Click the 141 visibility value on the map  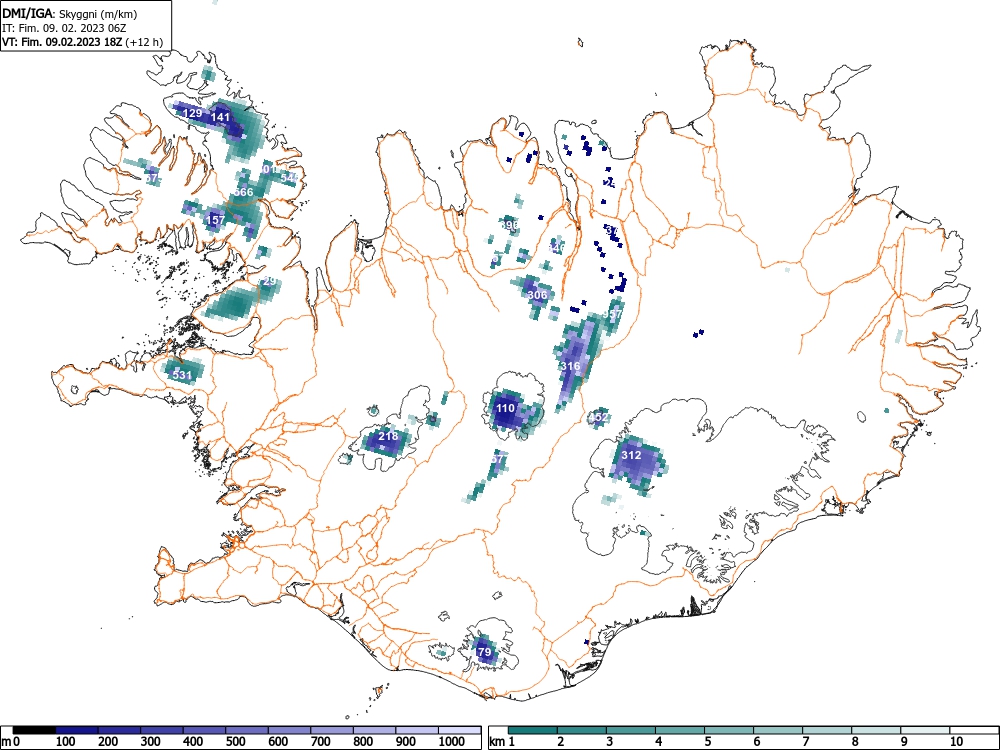tap(220, 117)
